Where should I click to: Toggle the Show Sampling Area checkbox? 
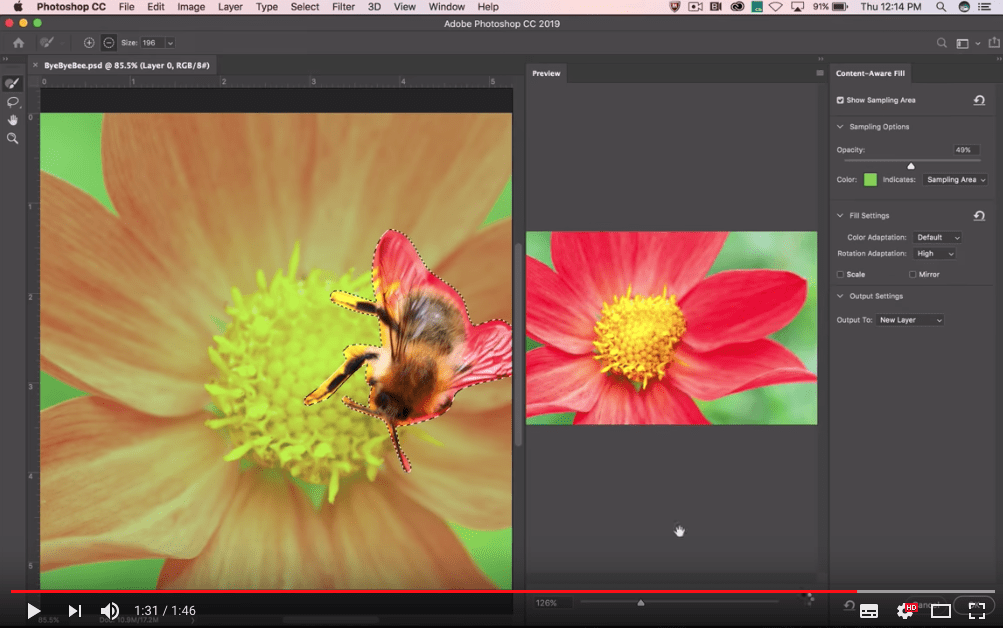pyautogui.click(x=840, y=100)
